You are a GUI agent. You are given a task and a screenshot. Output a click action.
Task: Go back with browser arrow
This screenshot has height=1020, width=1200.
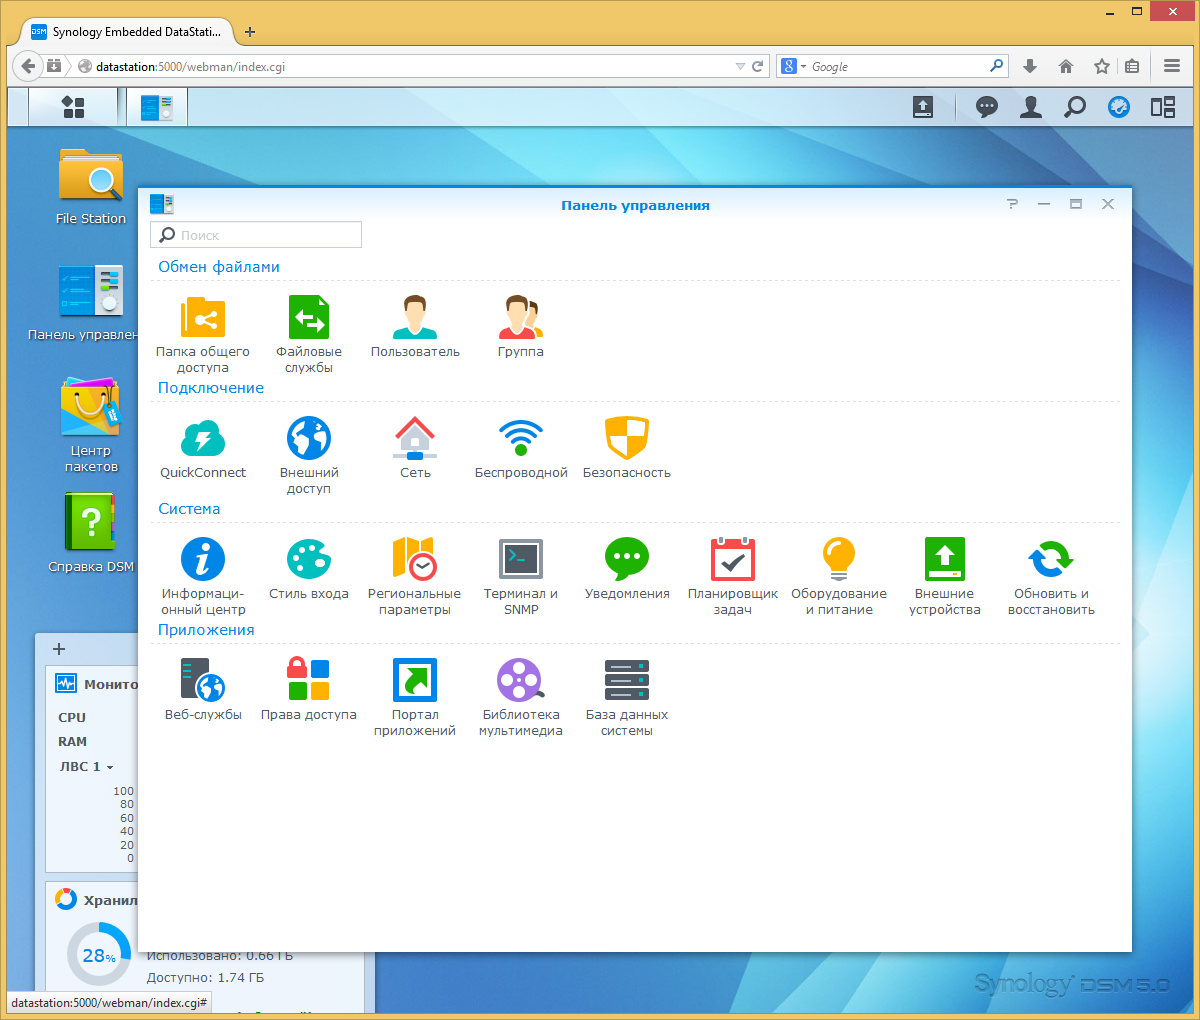coord(28,66)
